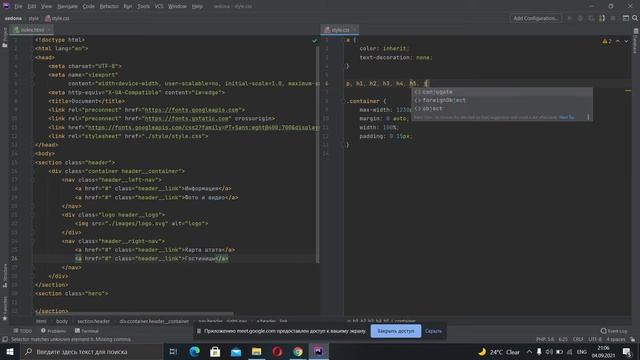Click the tool windows quick access icon in status bar
This screenshot has width=640, height=360.
coord(5,340)
